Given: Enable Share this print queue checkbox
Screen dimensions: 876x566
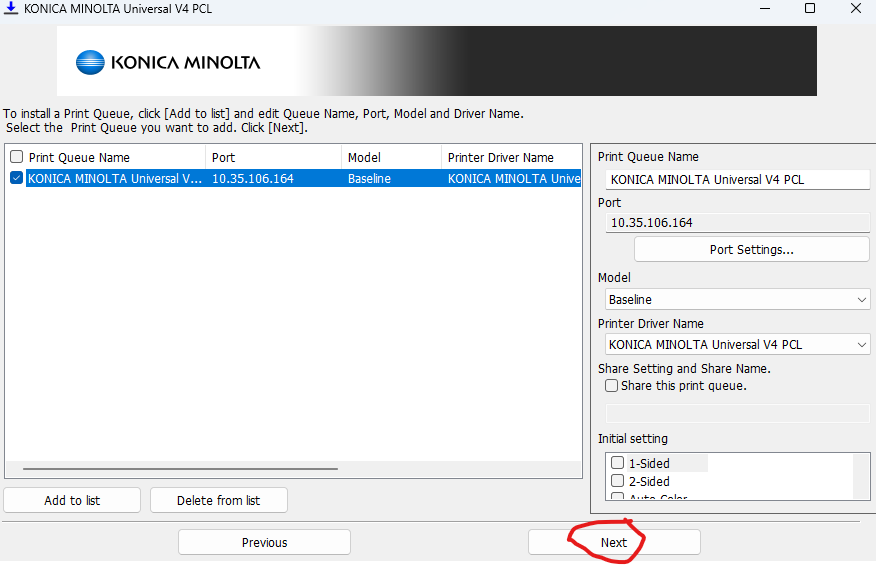Looking at the screenshot, I should pyautogui.click(x=612, y=386).
